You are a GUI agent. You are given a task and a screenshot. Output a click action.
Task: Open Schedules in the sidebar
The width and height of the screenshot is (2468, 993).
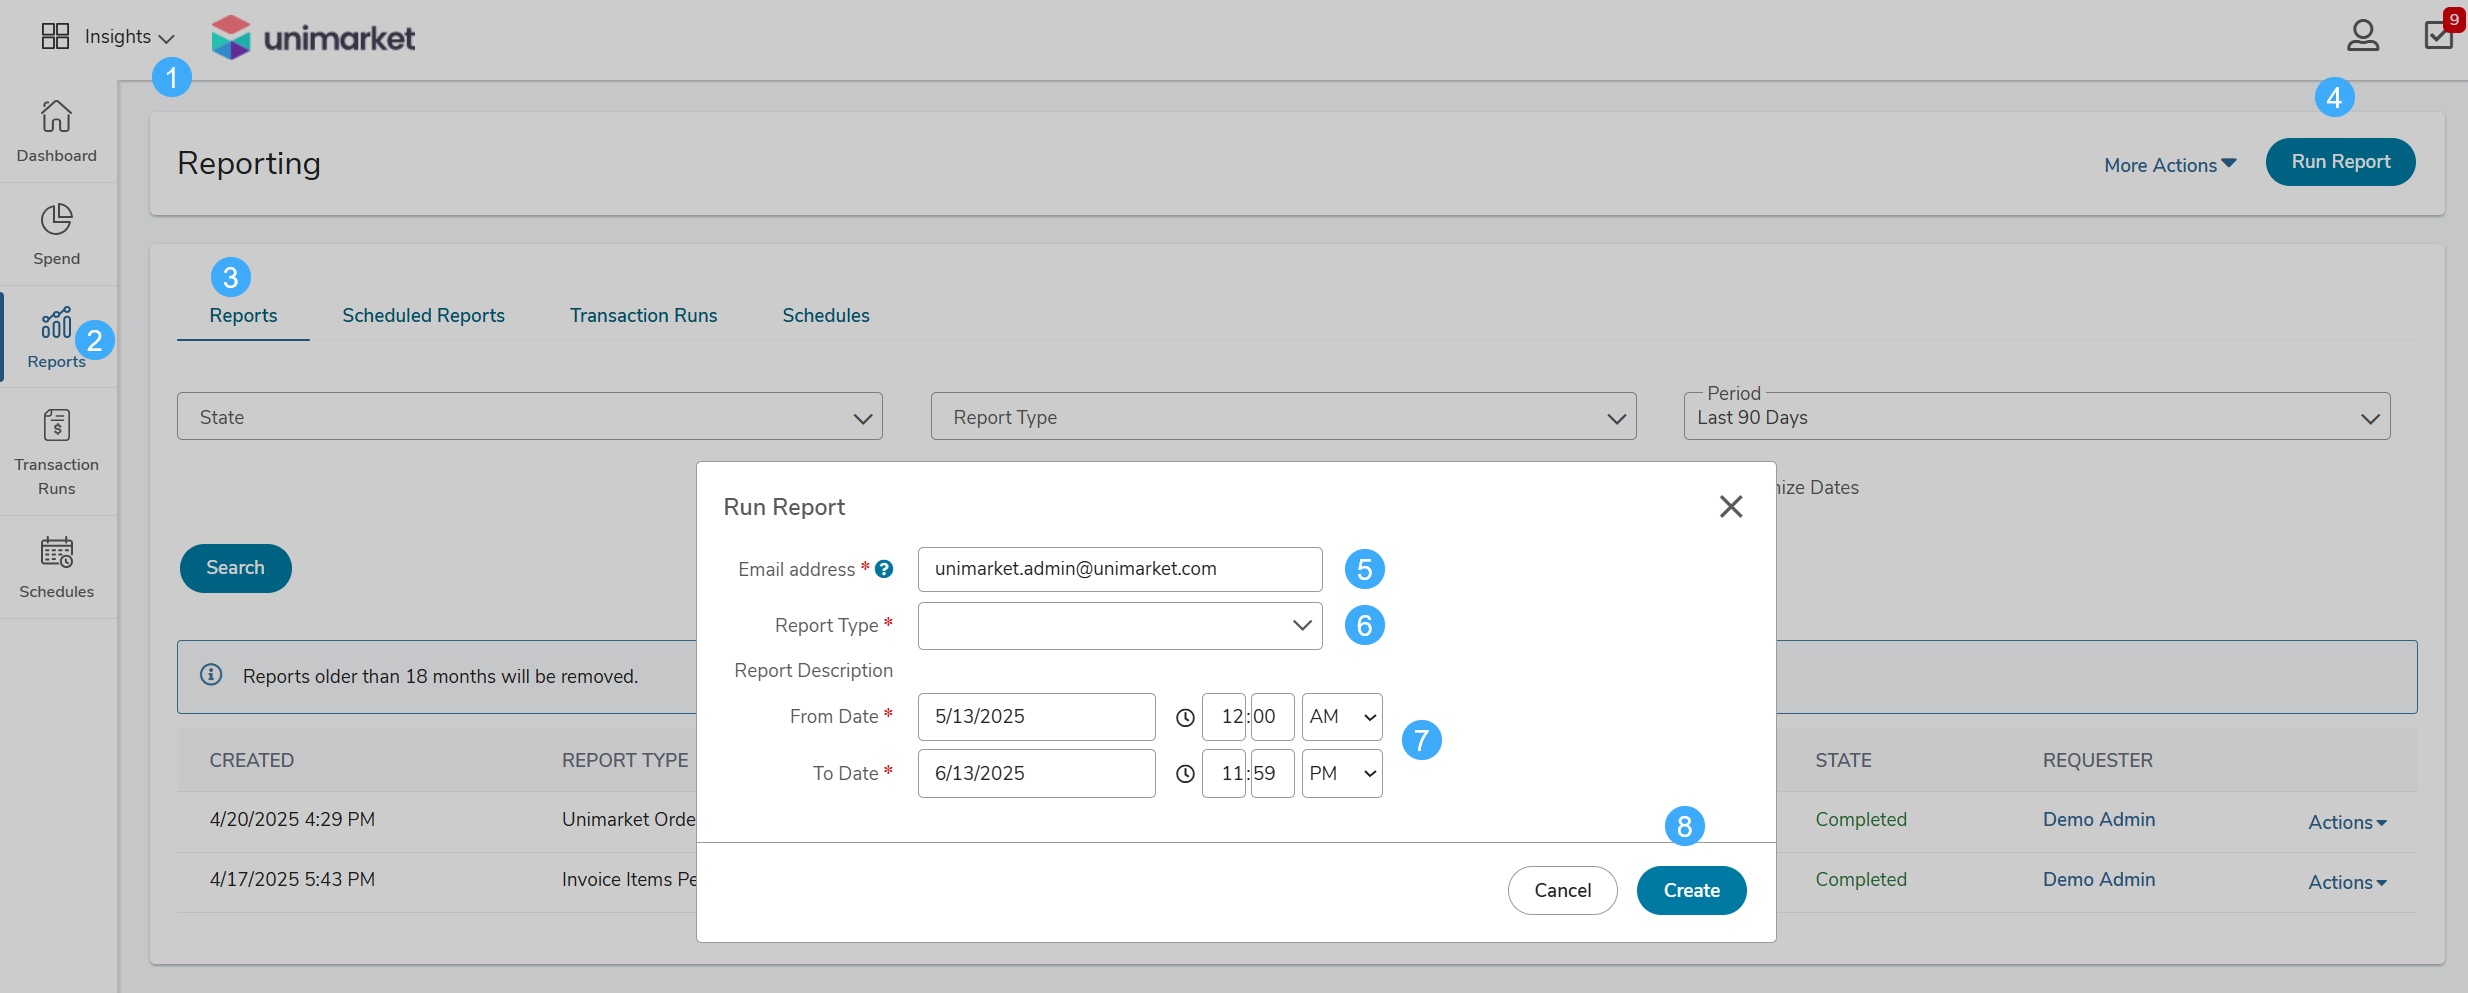click(57, 567)
